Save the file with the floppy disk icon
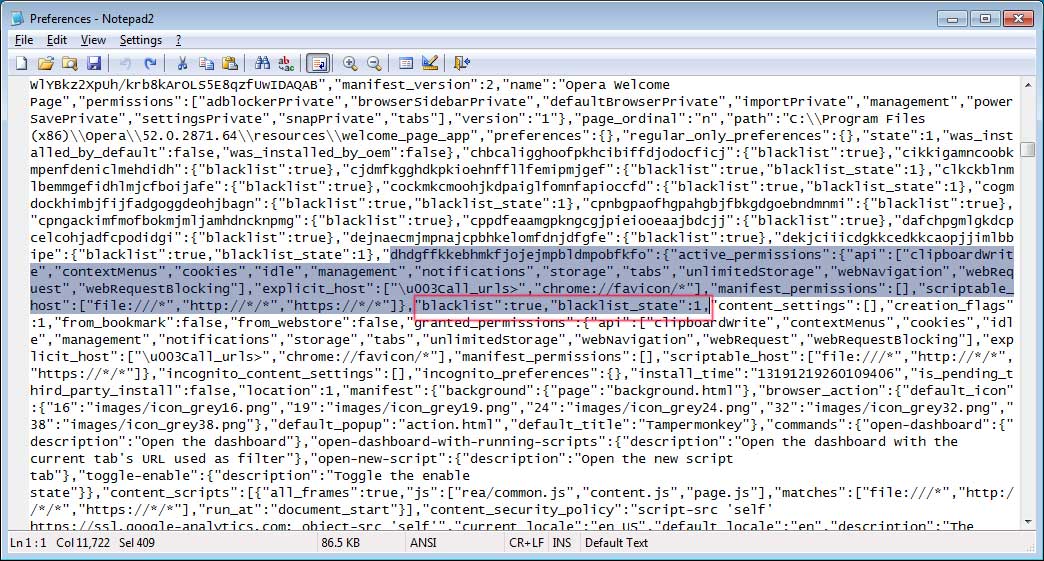The width and height of the screenshot is (1044, 561). (94, 63)
